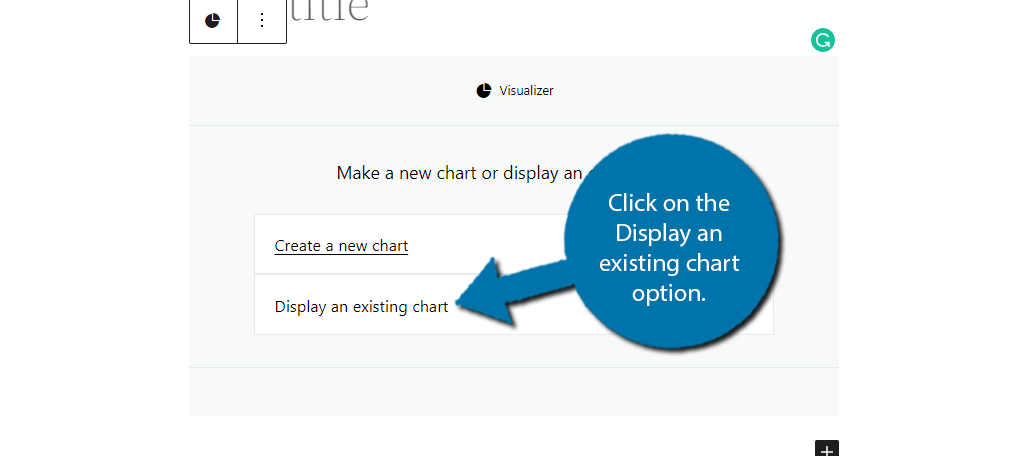This screenshot has width=1024, height=456.
Task: Click the Make a new chart instruction text
Action: (459, 173)
